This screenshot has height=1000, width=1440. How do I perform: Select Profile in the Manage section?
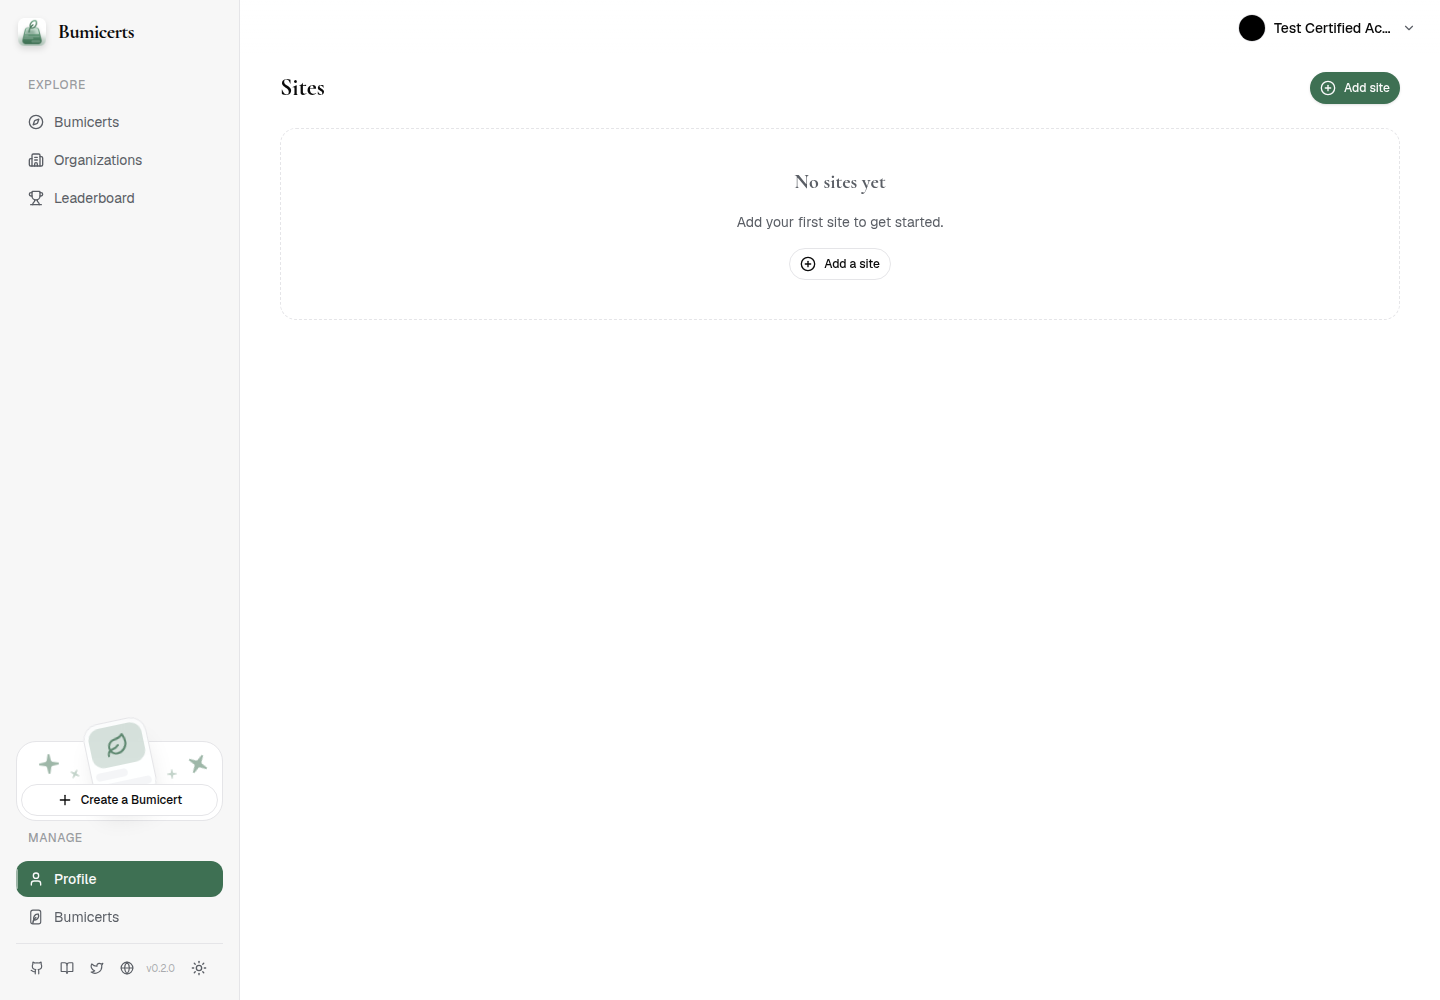coord(119,879)
